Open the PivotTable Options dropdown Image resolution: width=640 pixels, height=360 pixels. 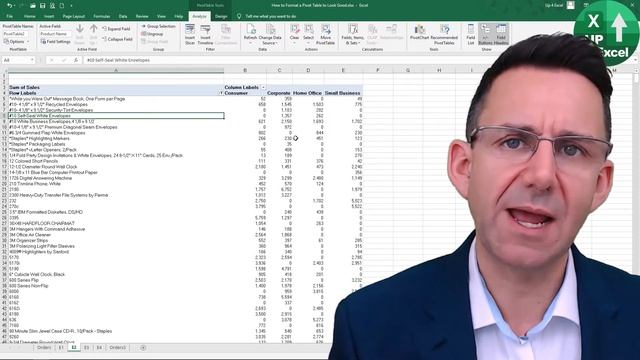click(17, 42)
